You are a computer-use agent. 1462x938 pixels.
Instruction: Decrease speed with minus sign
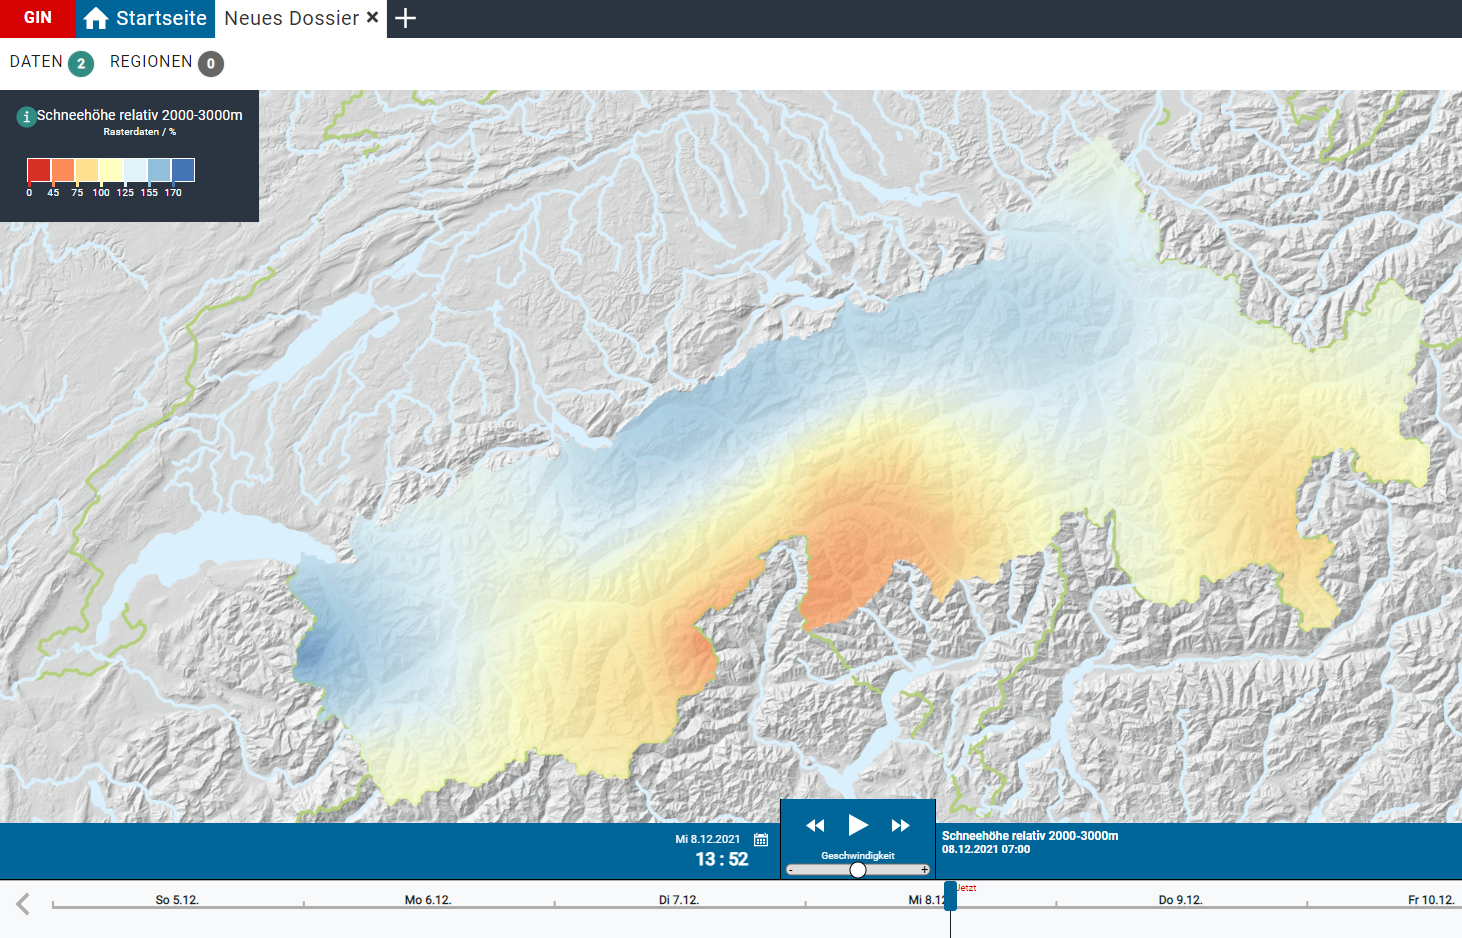pos(790,870)
